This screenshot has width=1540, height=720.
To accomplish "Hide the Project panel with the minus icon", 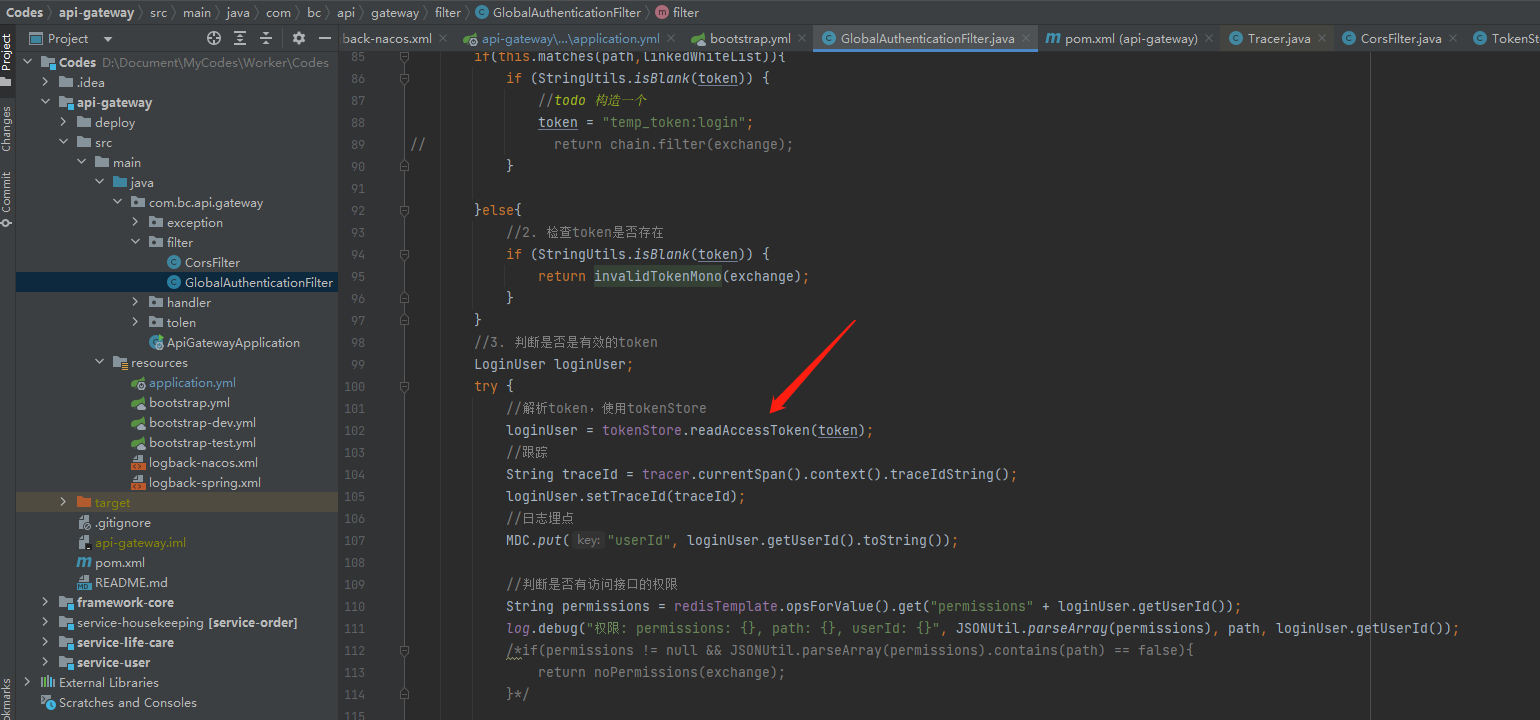I will coord(324,38).
